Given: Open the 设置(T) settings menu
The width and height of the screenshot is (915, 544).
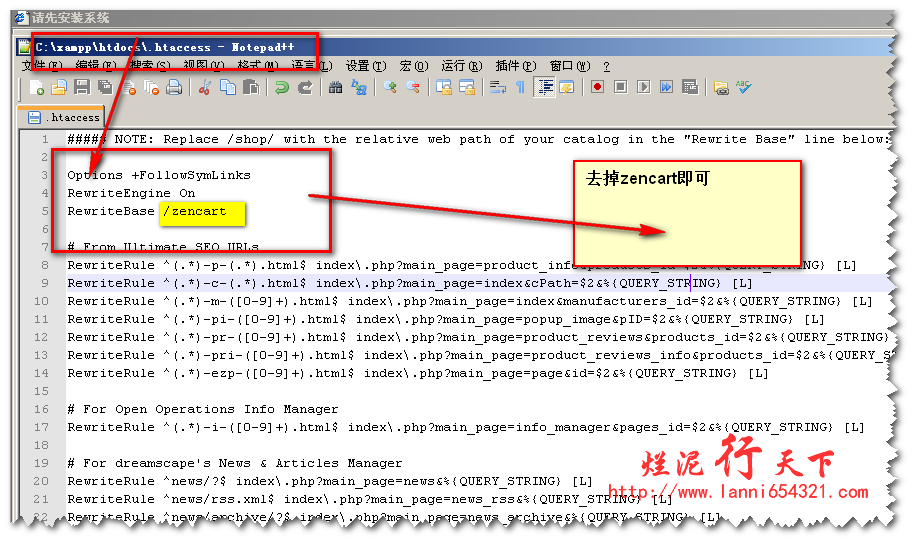Looking at the screenshot, I should pos(366,66).
